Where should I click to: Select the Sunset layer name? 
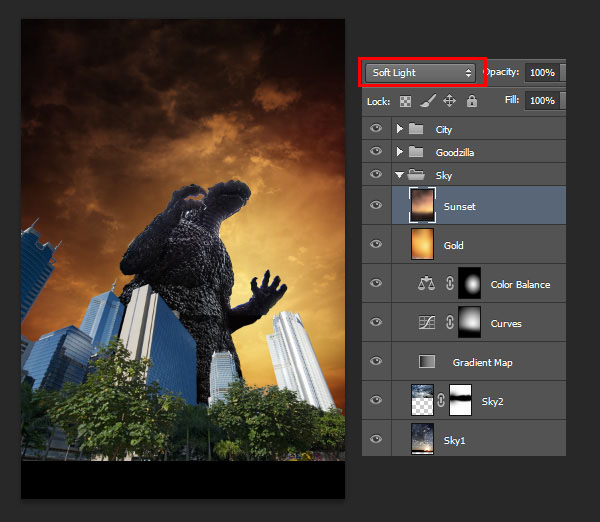click(x=459, y=207)
